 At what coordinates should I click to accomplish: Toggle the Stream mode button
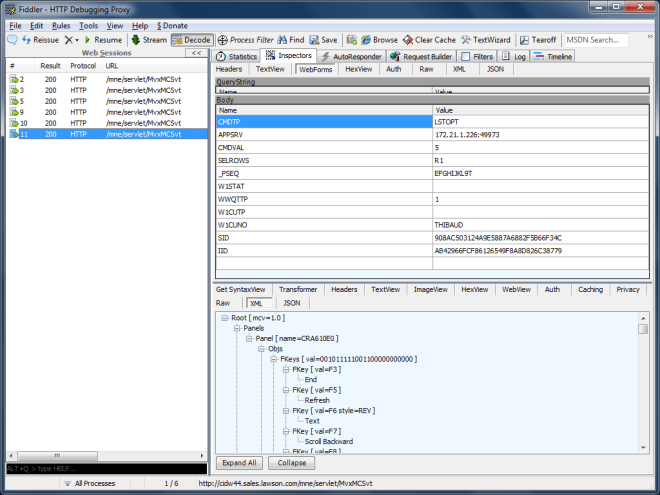135,40
